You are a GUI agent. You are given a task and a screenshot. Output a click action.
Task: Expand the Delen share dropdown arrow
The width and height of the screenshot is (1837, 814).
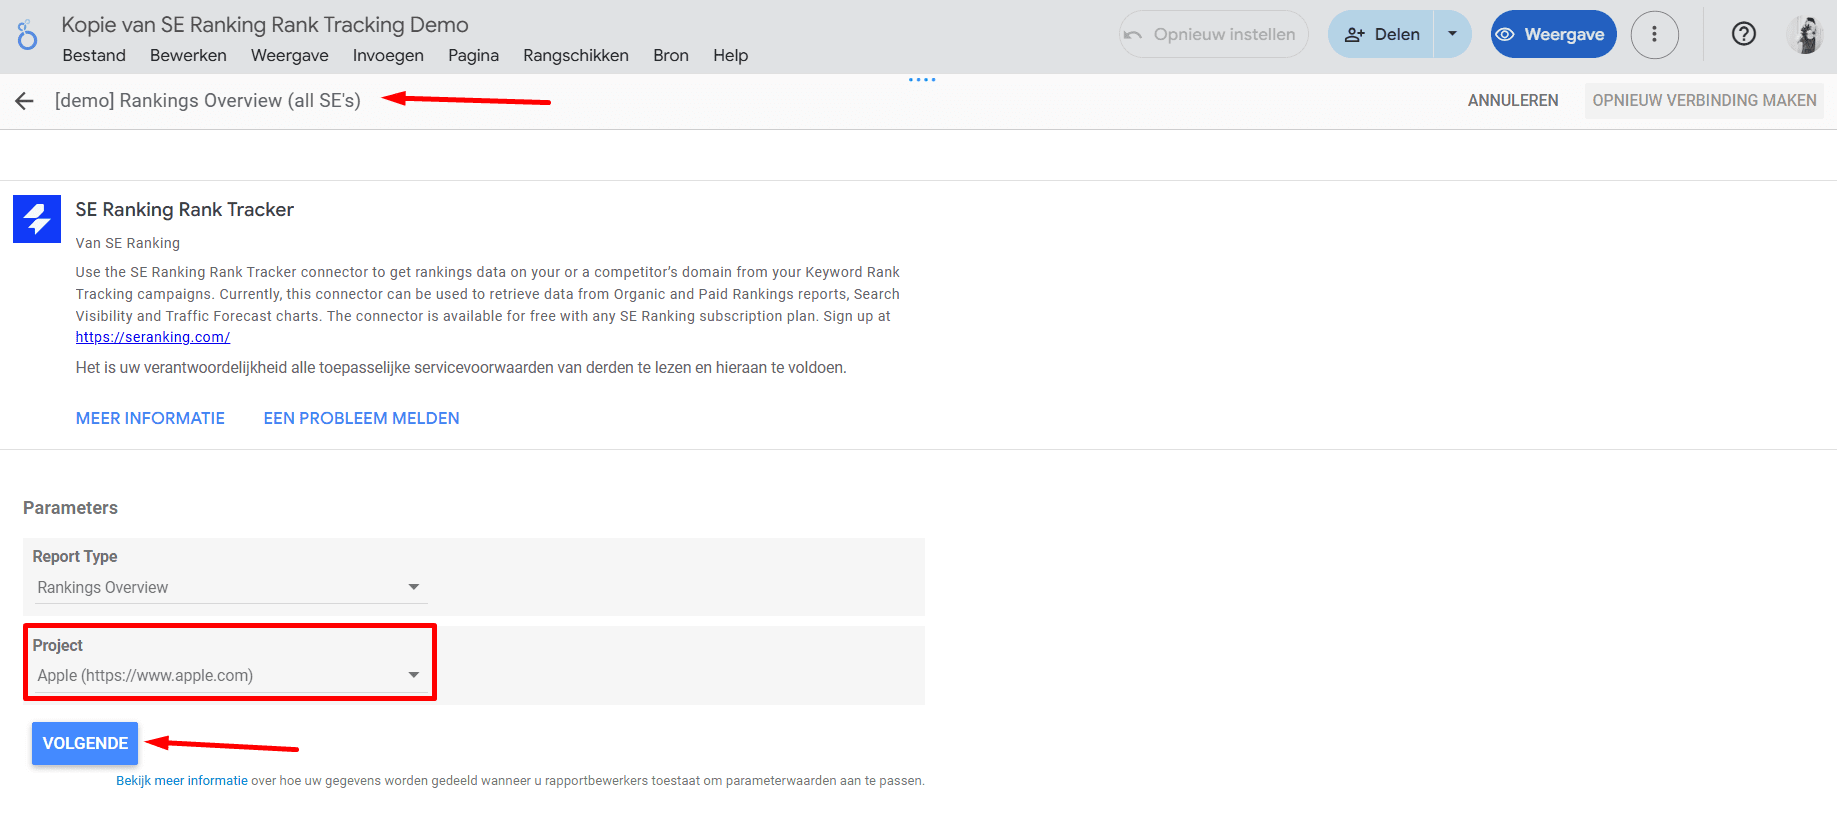pos(1452,34)
